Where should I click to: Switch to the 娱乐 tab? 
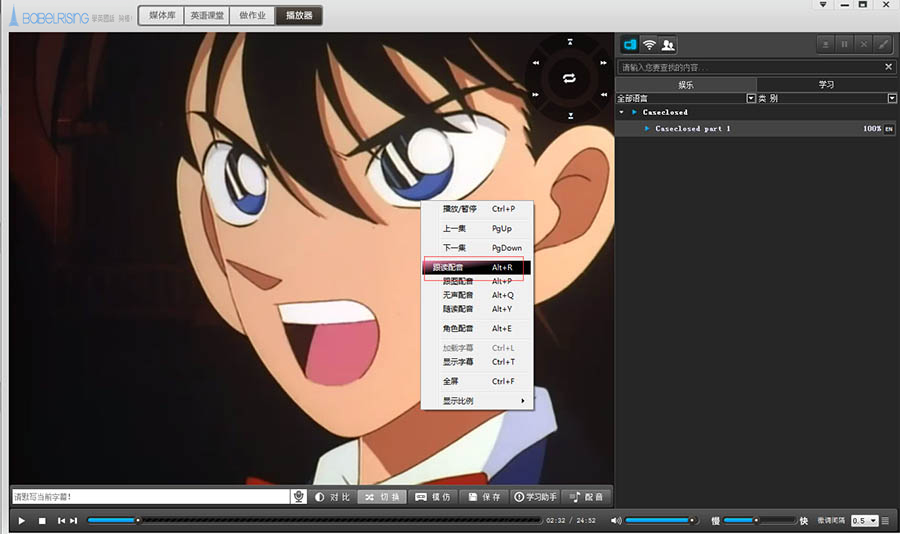tap(686, 84)
